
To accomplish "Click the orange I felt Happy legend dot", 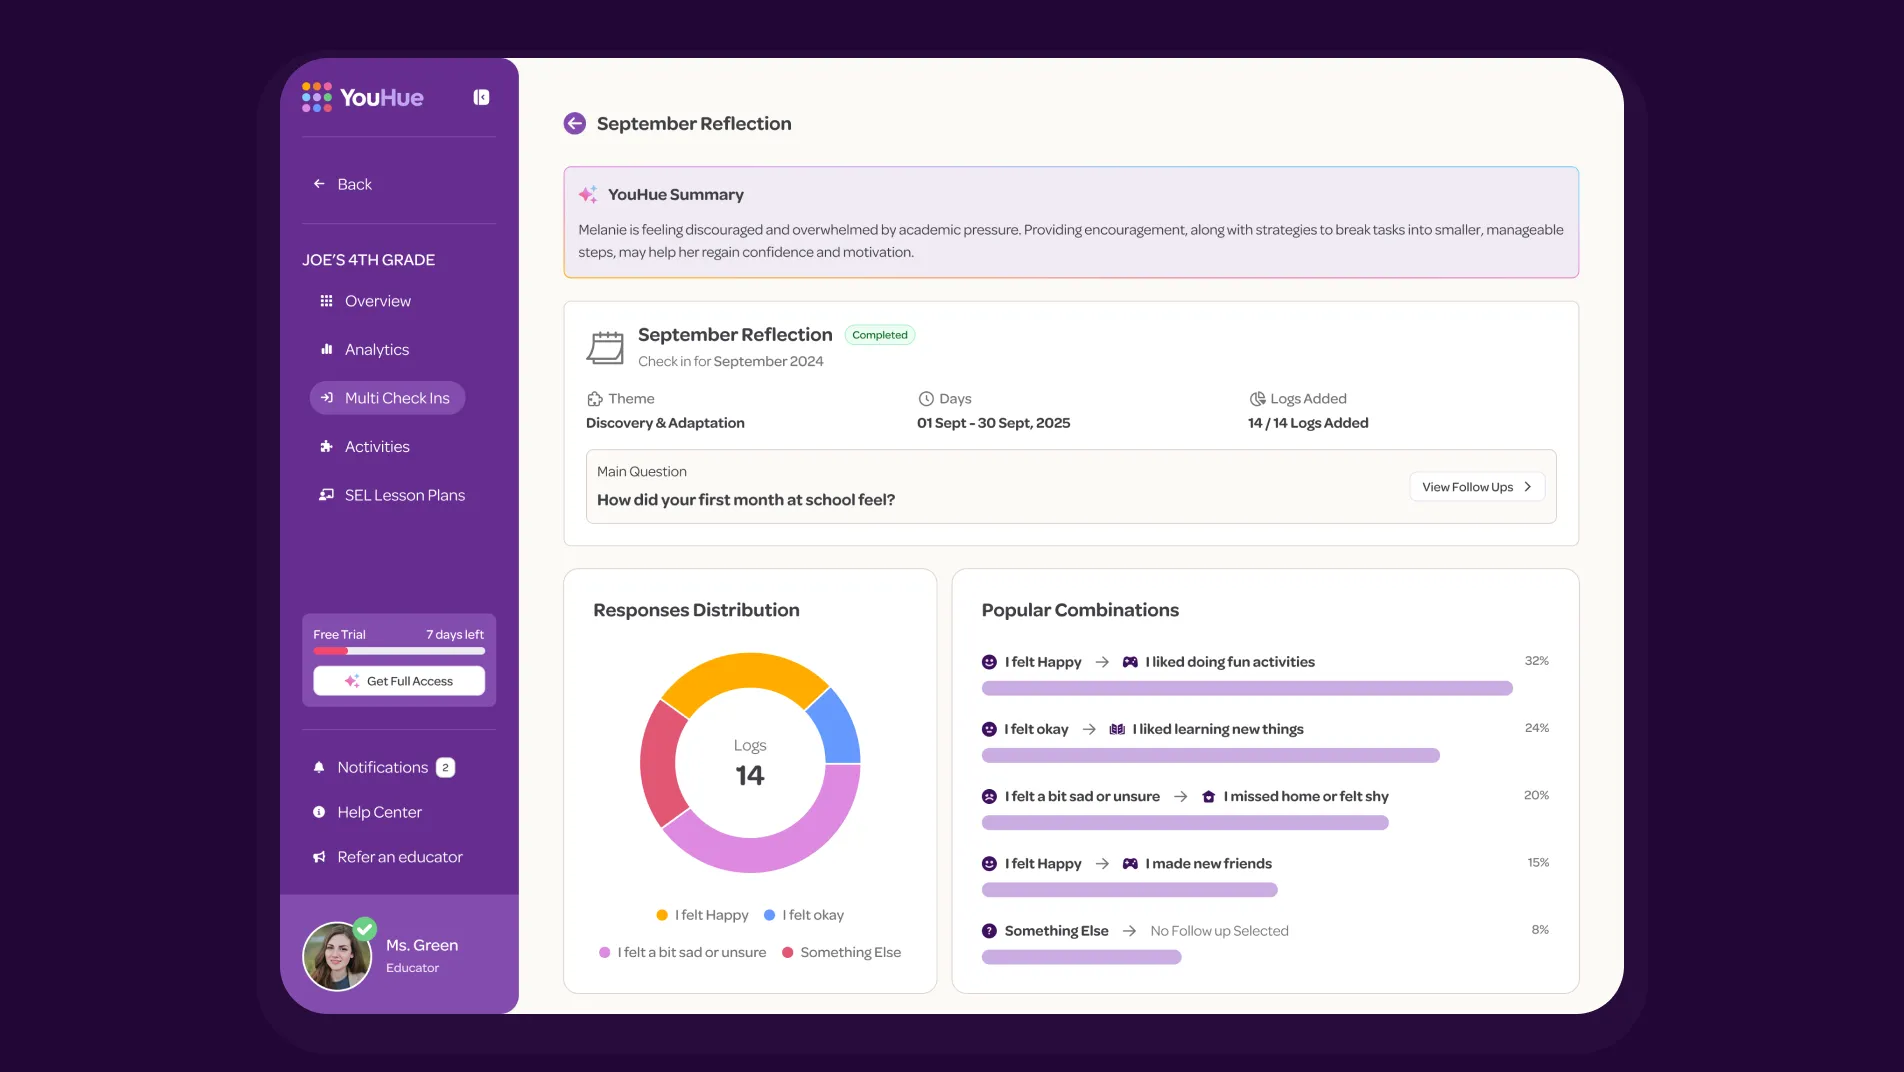I will pos(662,915).
